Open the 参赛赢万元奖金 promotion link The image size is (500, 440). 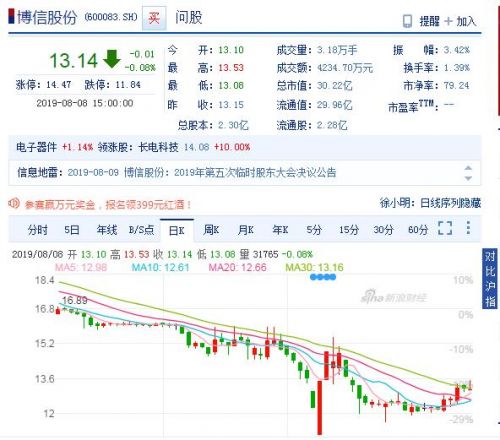coord(108,205)
